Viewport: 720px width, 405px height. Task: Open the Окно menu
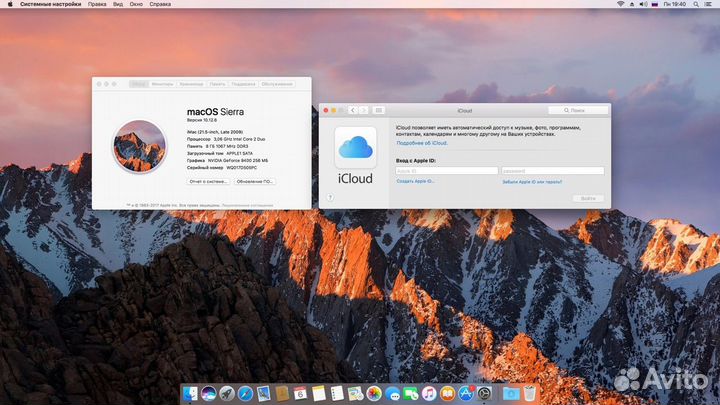click(136, 4)
